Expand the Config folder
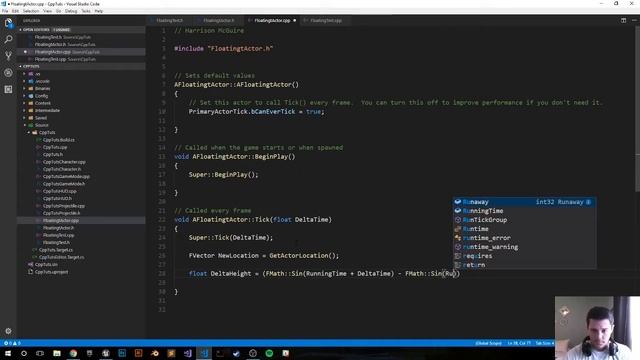 [41, 96]
